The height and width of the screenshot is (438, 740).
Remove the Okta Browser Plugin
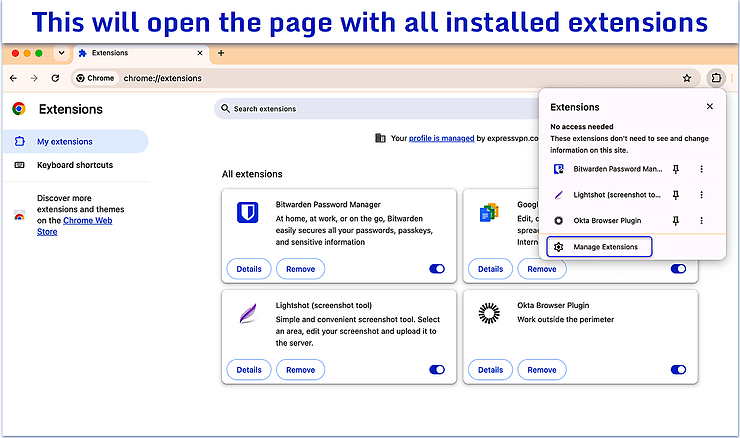pyautogui.click(x=542, y=370)
